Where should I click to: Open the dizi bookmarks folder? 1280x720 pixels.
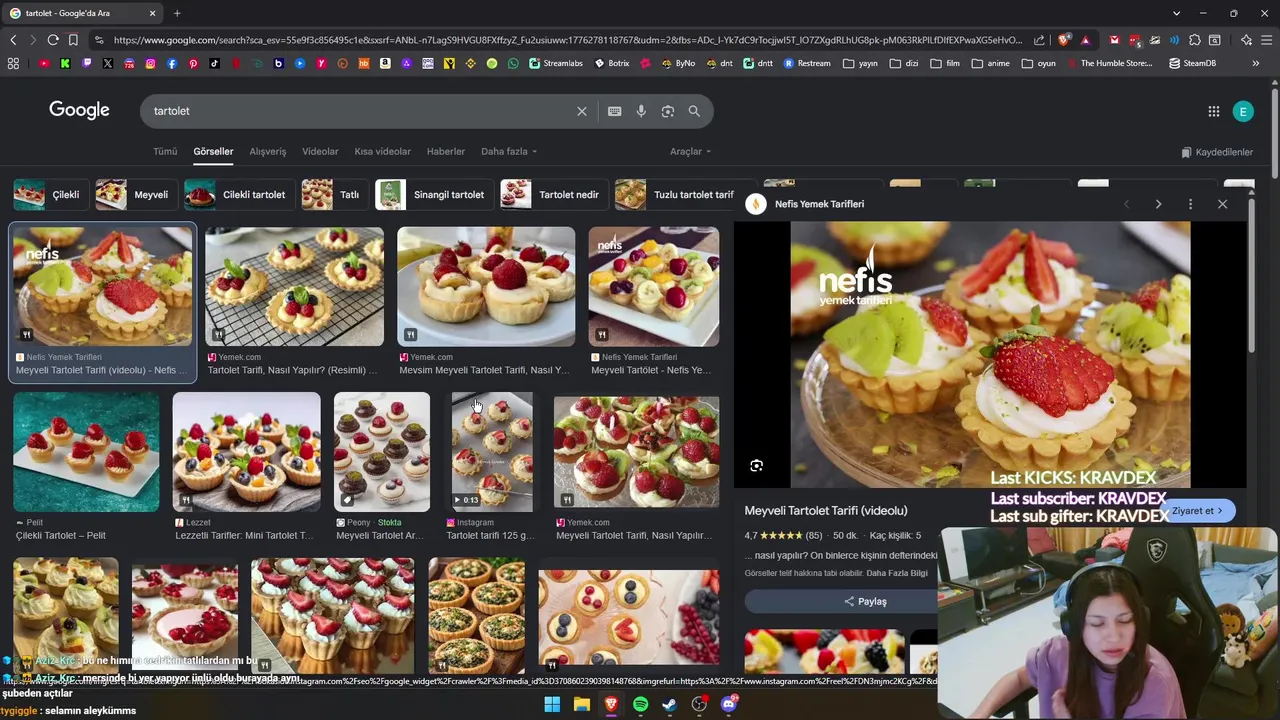point(903,63)
